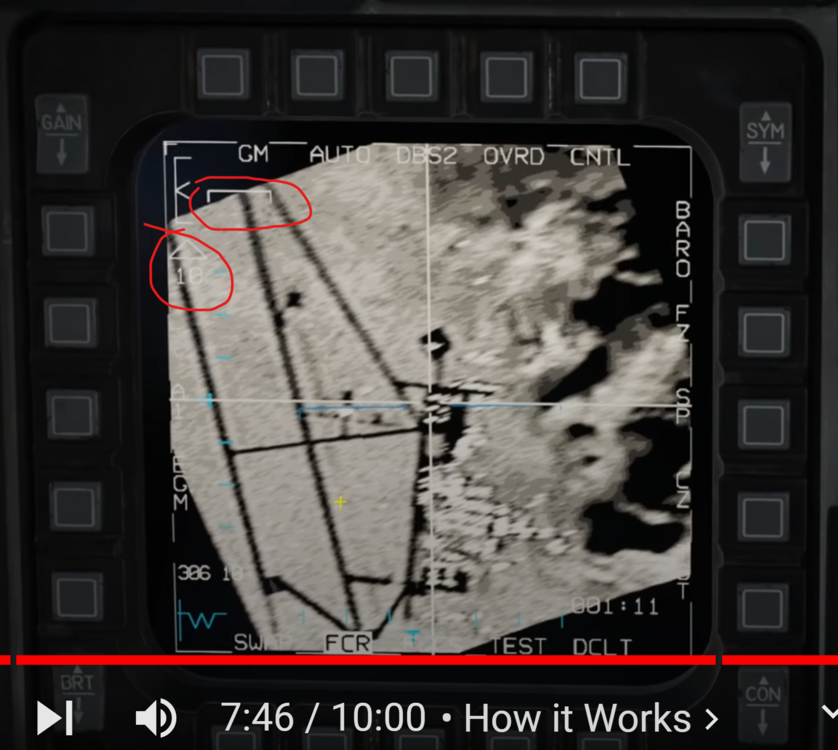This screenshot has height=750, width=838.
Task: Click the chapter gap near the progress bar start
Action: (13, 660)
